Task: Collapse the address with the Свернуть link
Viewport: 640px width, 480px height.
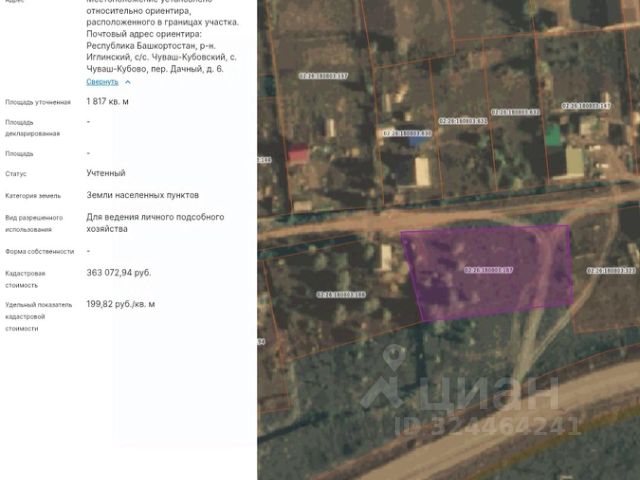Action: coord(102,82)
